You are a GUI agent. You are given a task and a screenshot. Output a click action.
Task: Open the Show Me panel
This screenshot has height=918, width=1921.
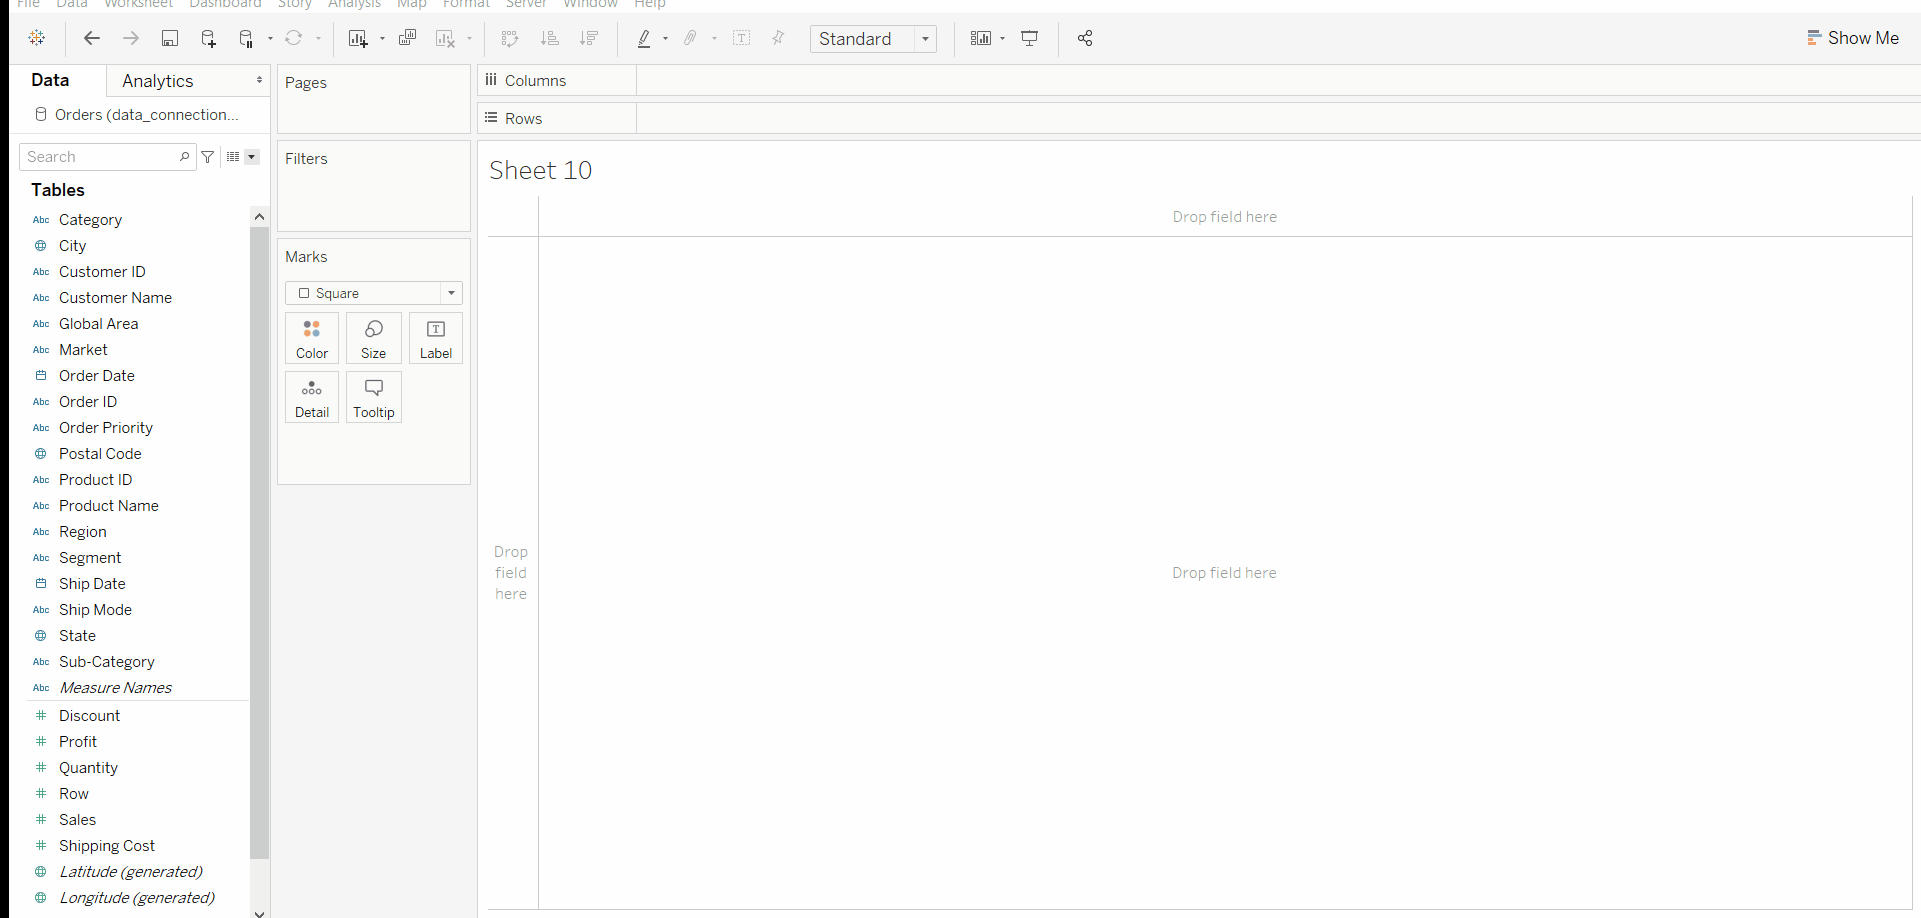coord(1853,38)
